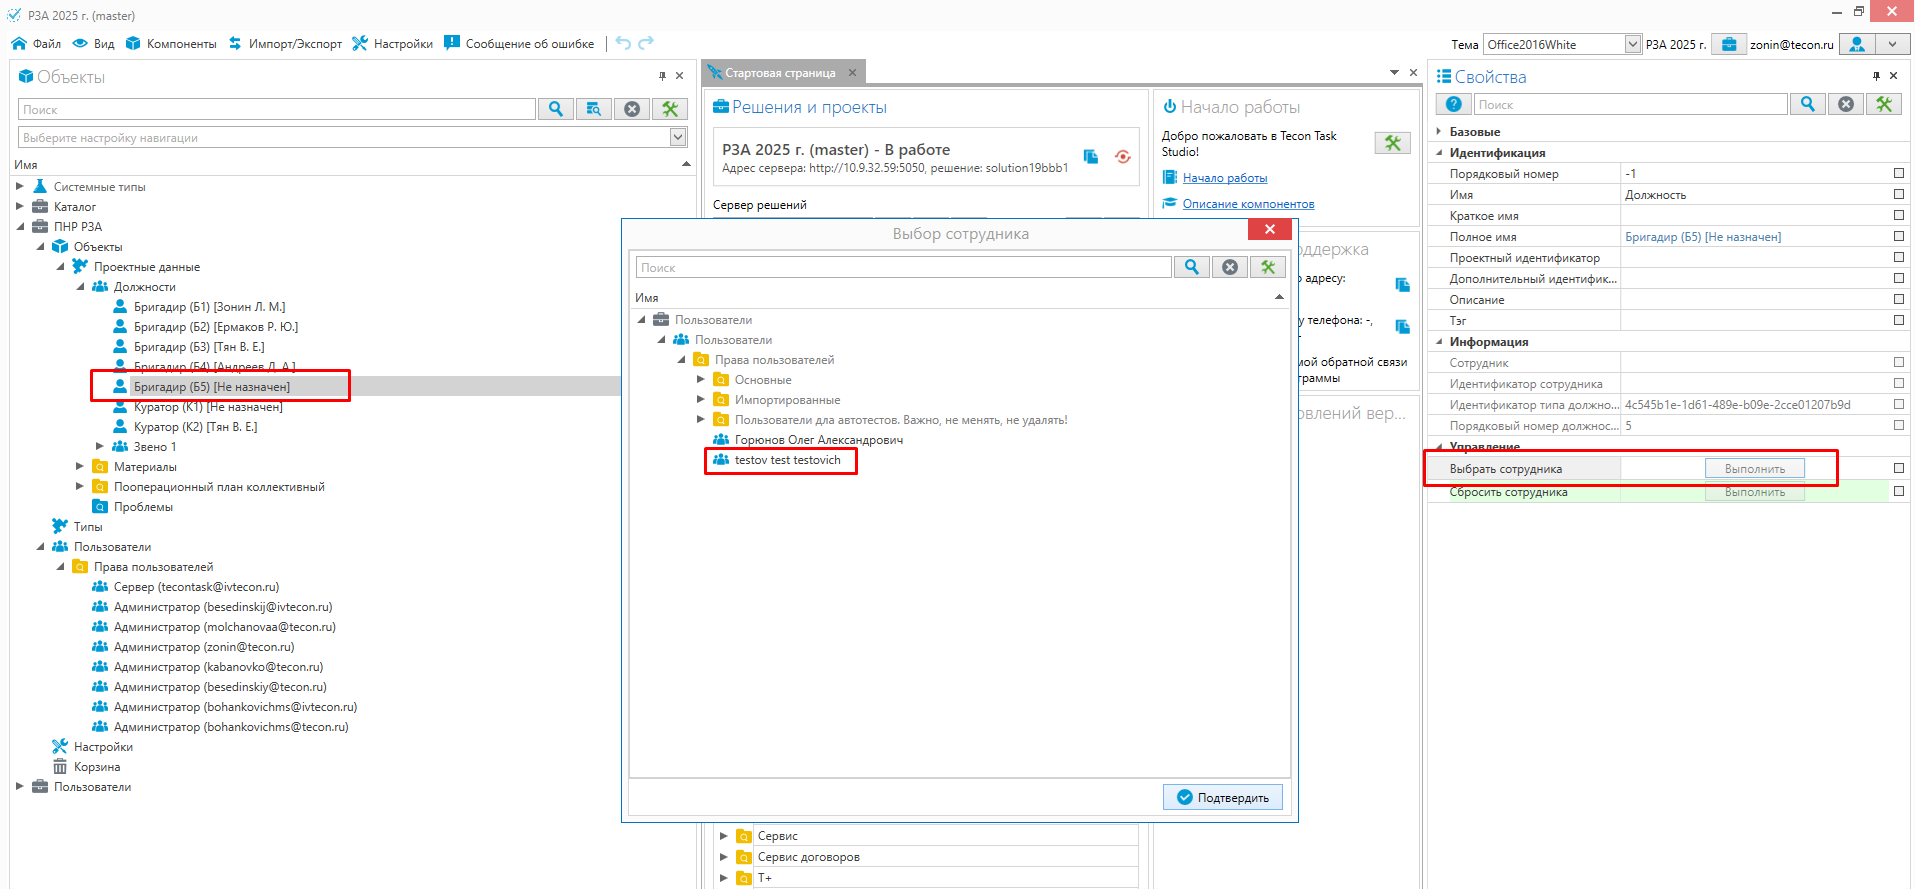Pin the Objects panel with the pushpin icon

662,76
